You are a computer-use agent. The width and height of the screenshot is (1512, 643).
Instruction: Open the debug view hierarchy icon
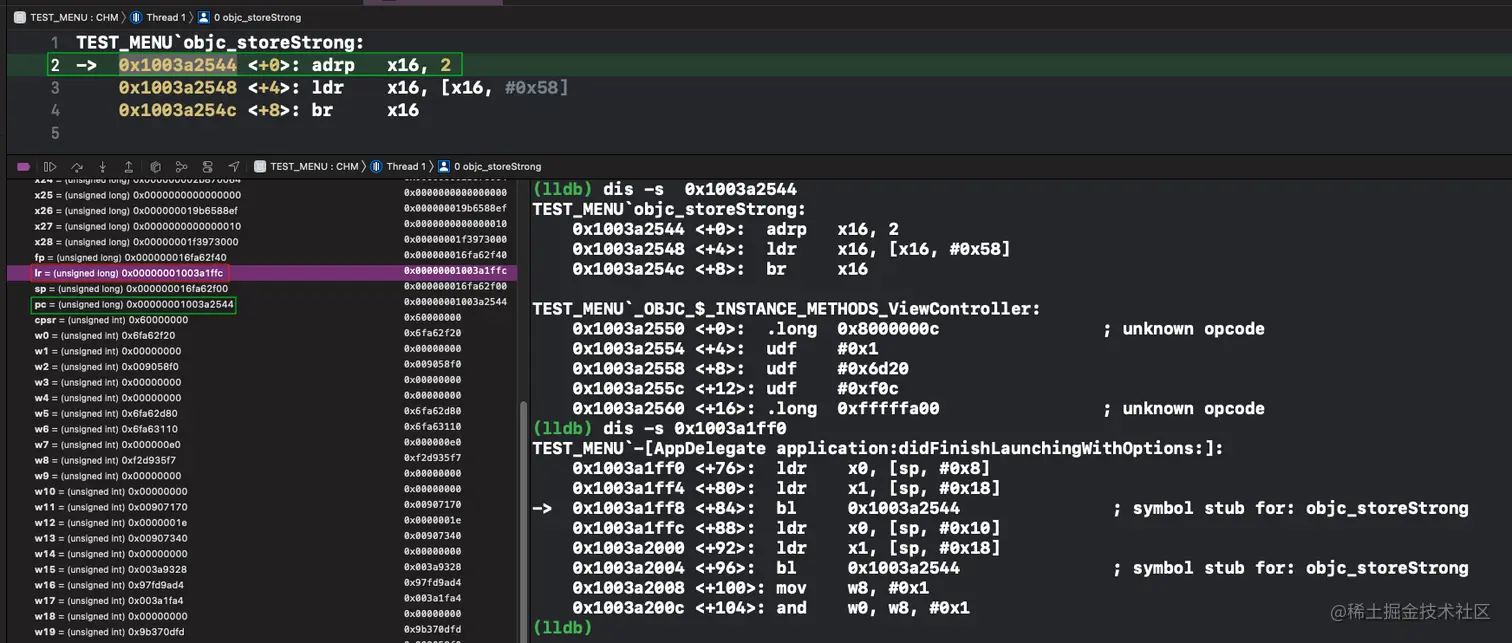pyautogui.click(x=155, y=166)
